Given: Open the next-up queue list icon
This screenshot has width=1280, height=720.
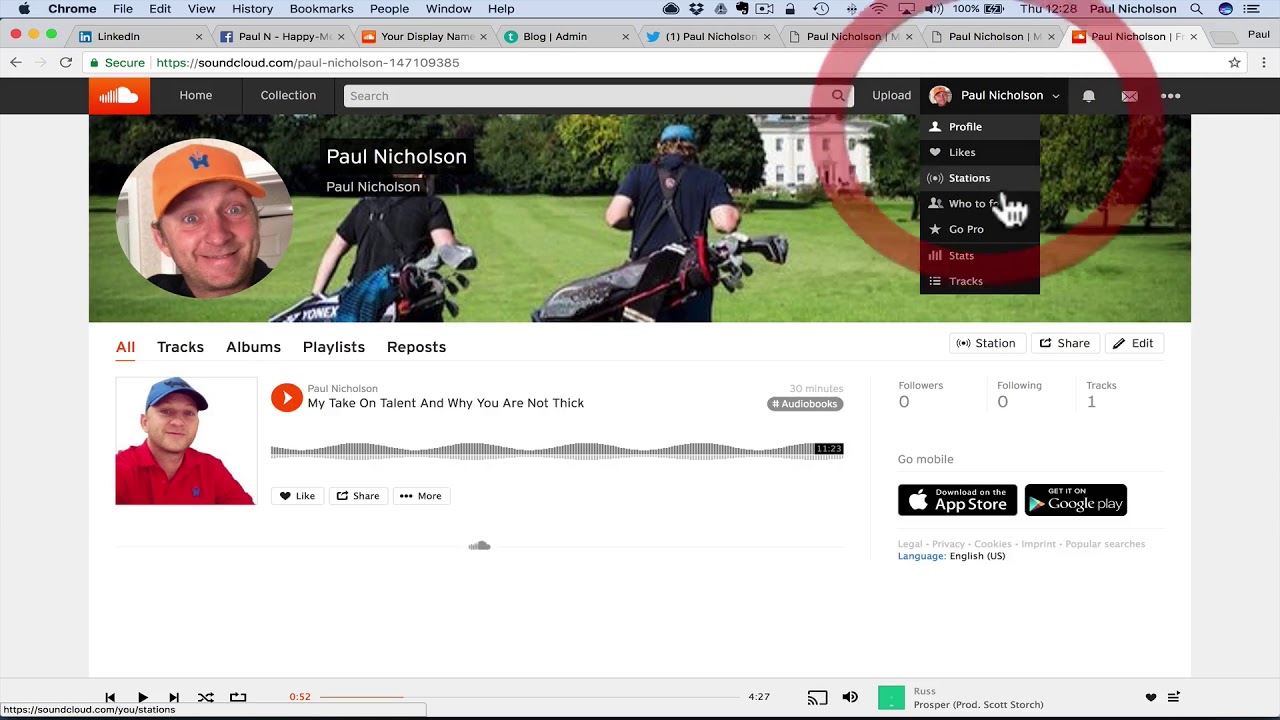Looking at the screenshot, I should [1174, 697].
